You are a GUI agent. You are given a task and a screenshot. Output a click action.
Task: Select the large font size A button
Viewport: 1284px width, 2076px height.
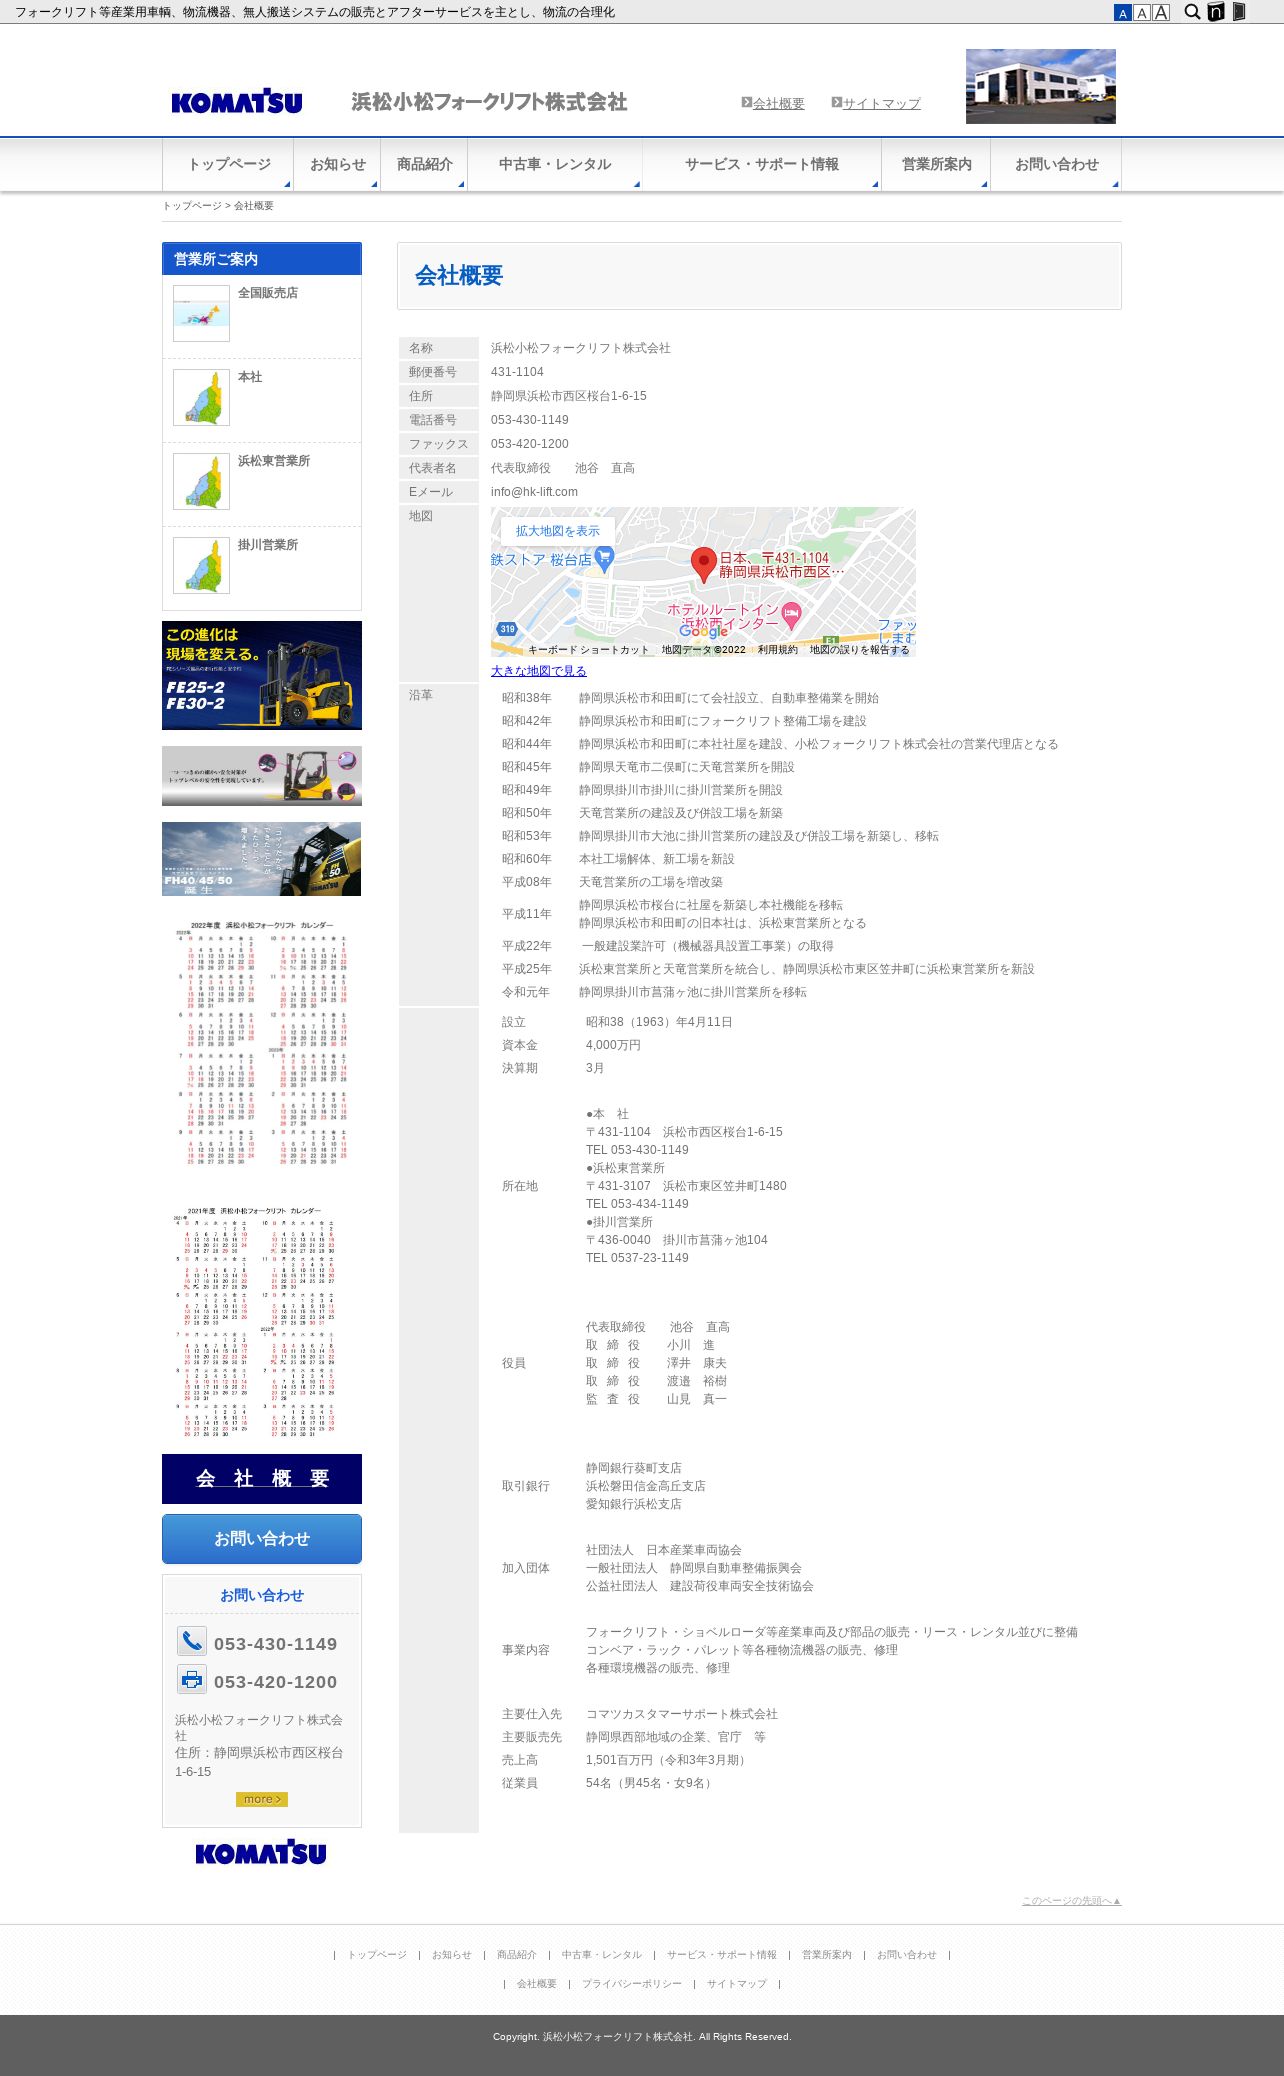coord(1161,13)
